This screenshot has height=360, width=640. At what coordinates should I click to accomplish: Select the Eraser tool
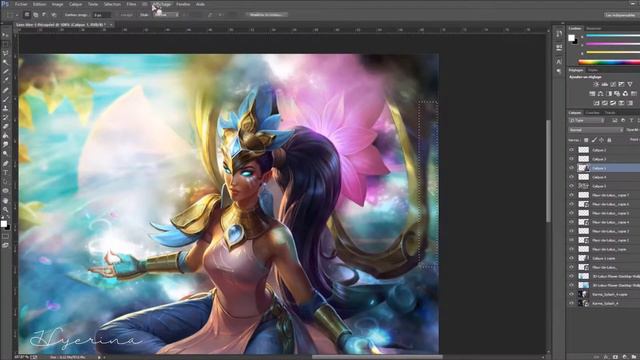(x=5, y=127)
